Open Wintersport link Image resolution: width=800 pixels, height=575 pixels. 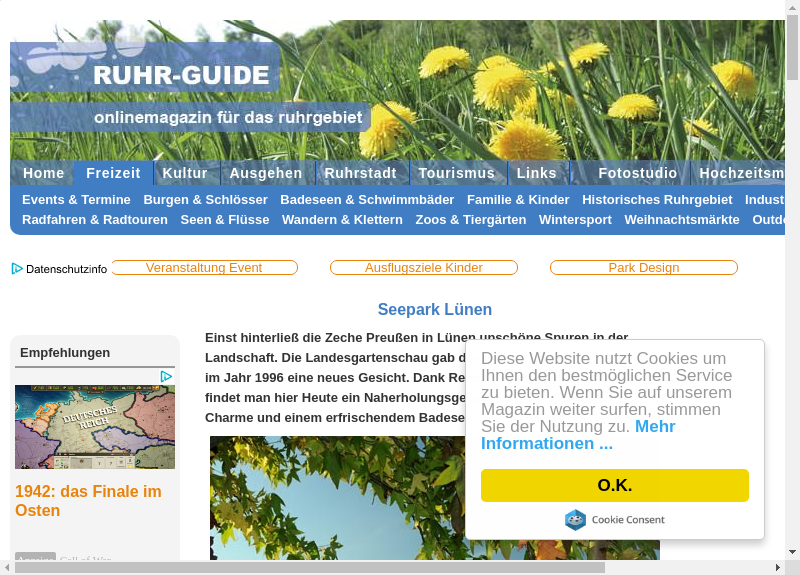(x=575, y=219)
